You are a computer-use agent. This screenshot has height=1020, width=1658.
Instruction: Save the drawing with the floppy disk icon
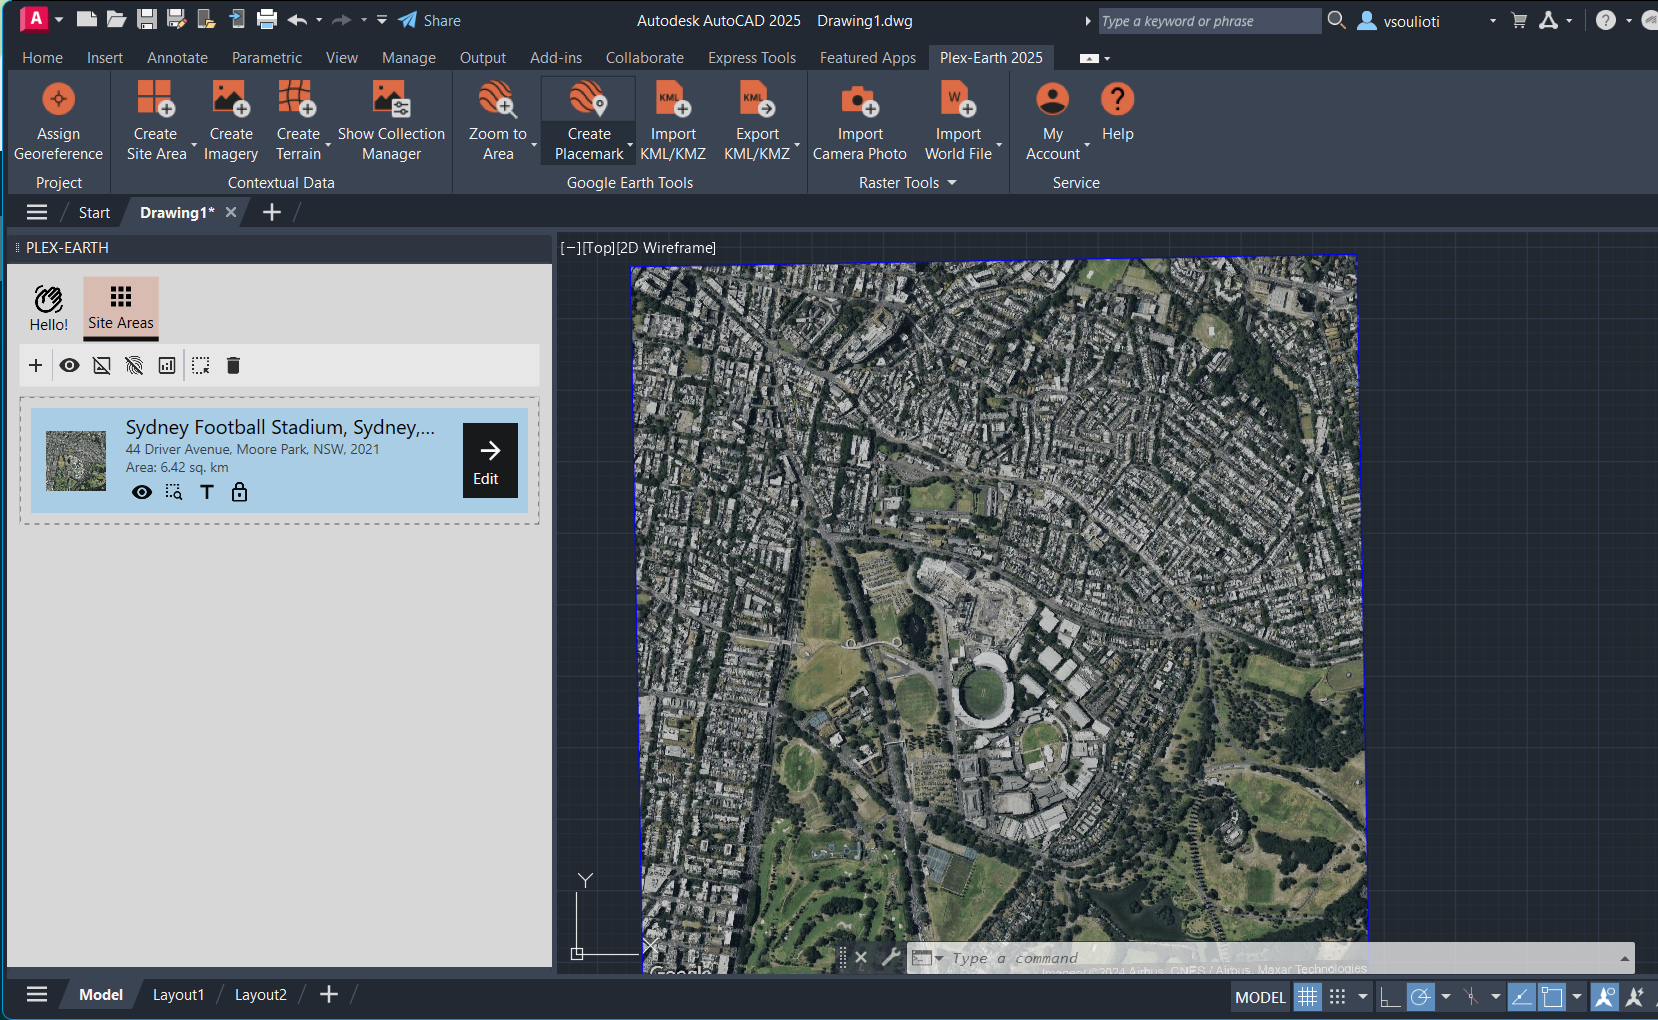[146, 19]
